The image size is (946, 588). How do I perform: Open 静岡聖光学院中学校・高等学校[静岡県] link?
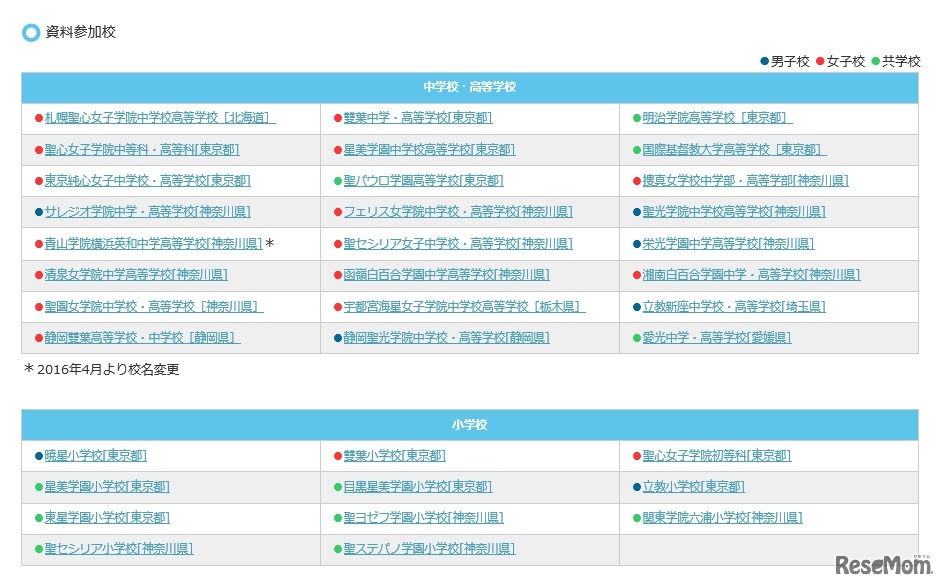coord(447,338)
